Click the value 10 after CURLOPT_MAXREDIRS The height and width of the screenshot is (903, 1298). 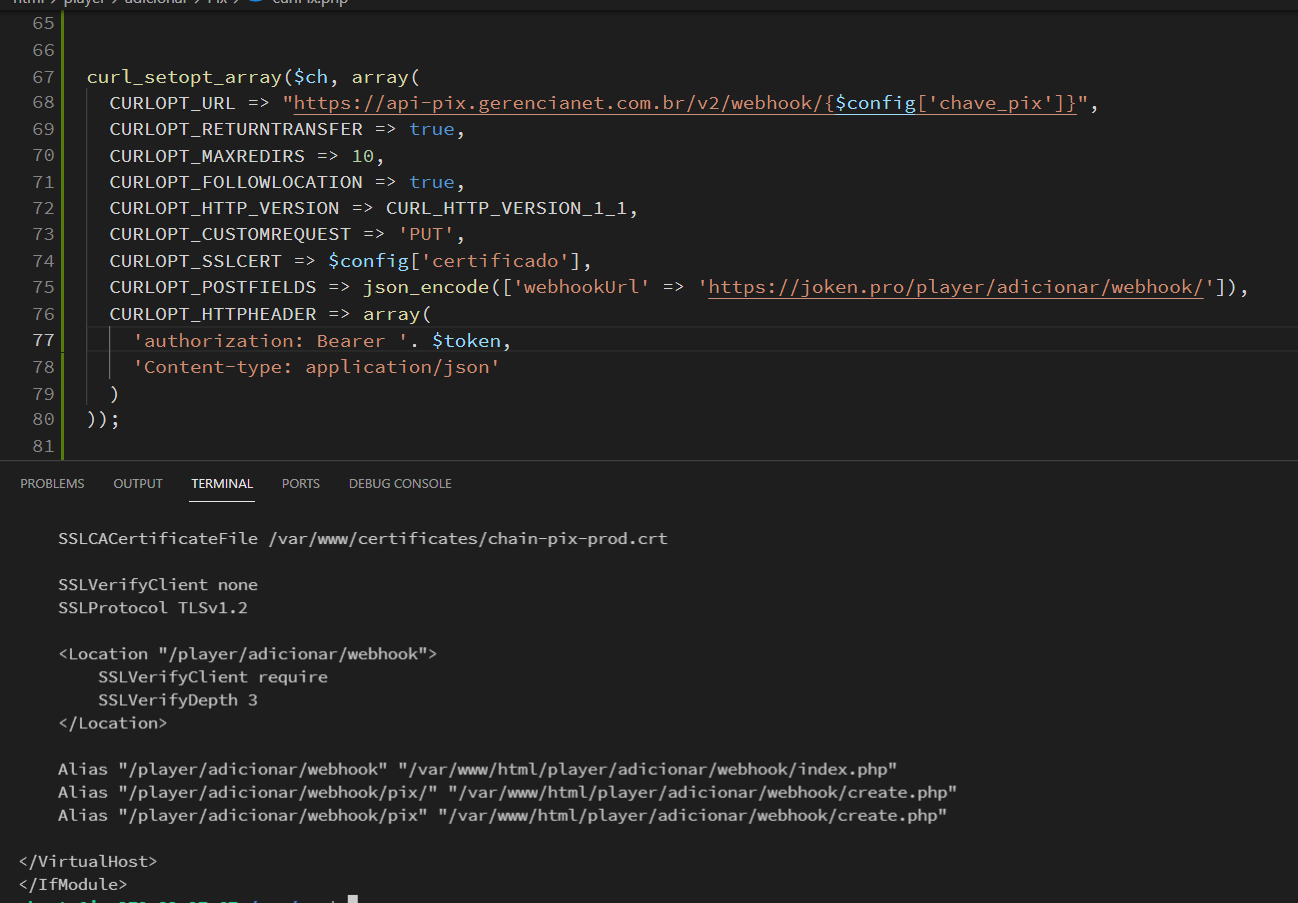[363, 156]
